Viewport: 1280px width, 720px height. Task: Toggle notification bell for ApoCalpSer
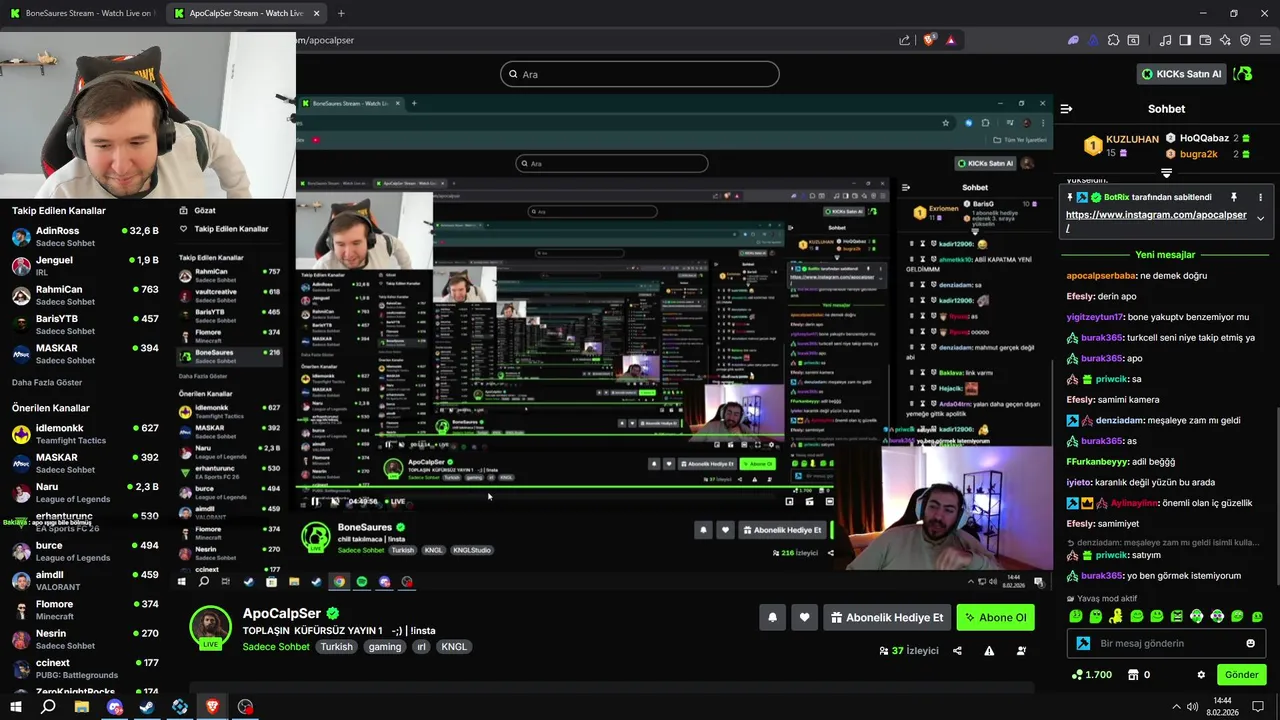(x=772, y=618)
